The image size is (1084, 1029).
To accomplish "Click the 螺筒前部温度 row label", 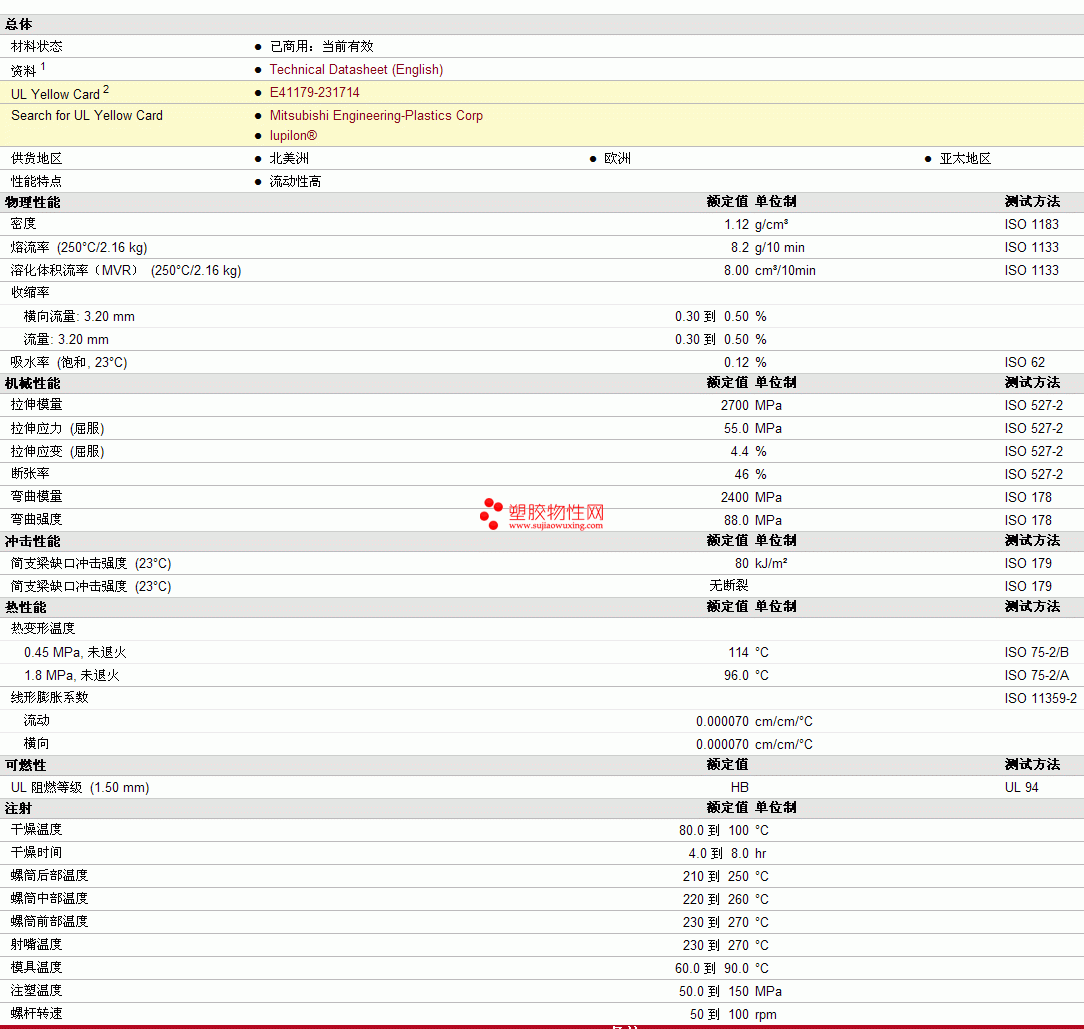I will pos(50,921).
